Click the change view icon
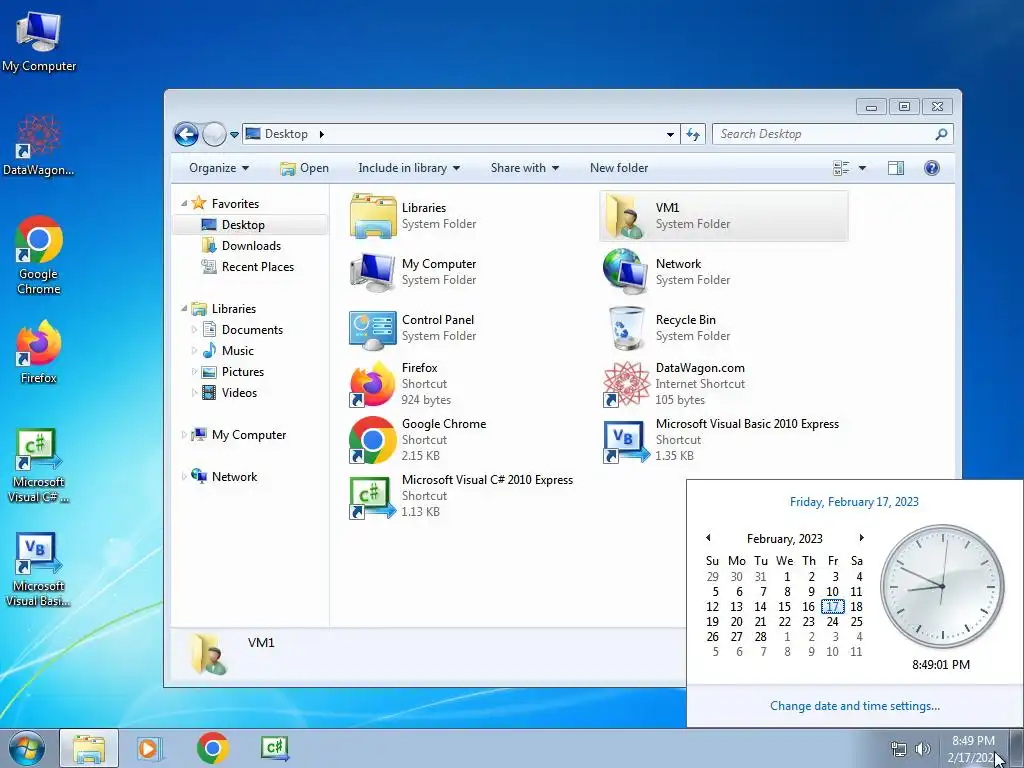This screenshot has height=768, width=1024. (x=842, y=168)
